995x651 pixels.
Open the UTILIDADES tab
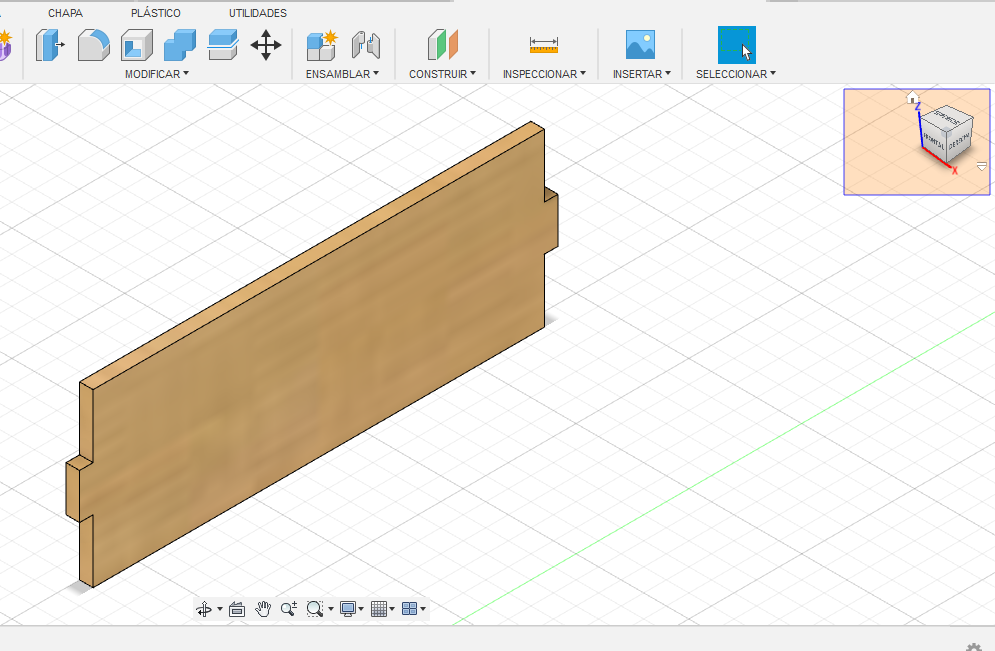coord(257,13)
